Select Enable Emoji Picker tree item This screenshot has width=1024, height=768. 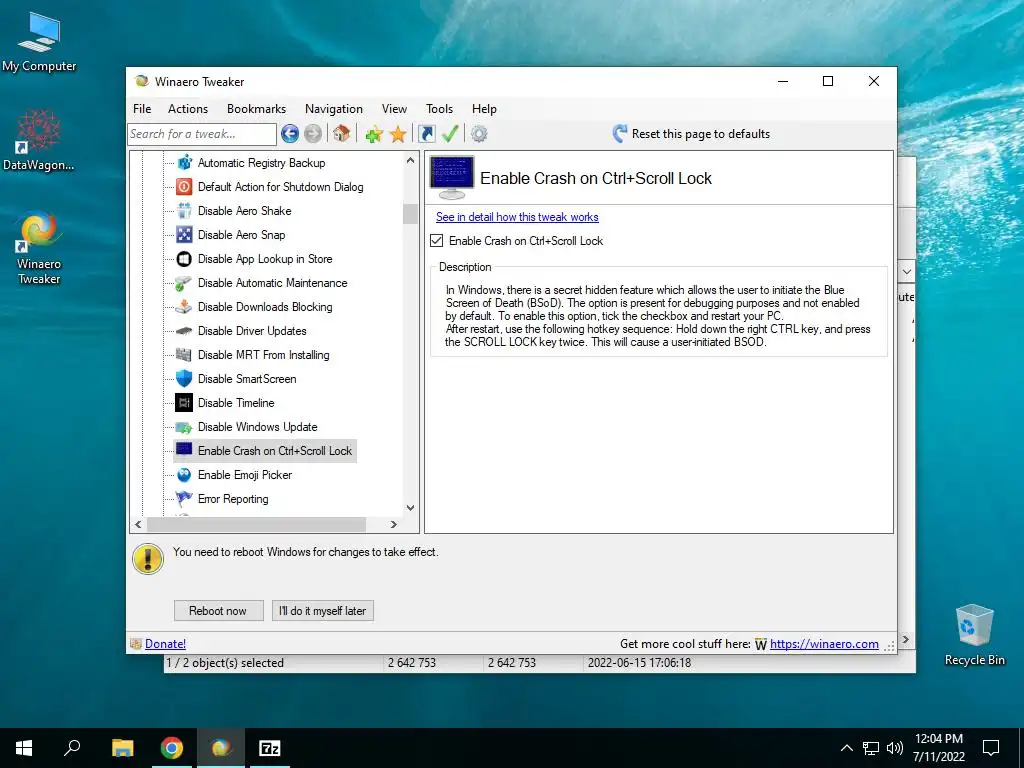point(245,475)
